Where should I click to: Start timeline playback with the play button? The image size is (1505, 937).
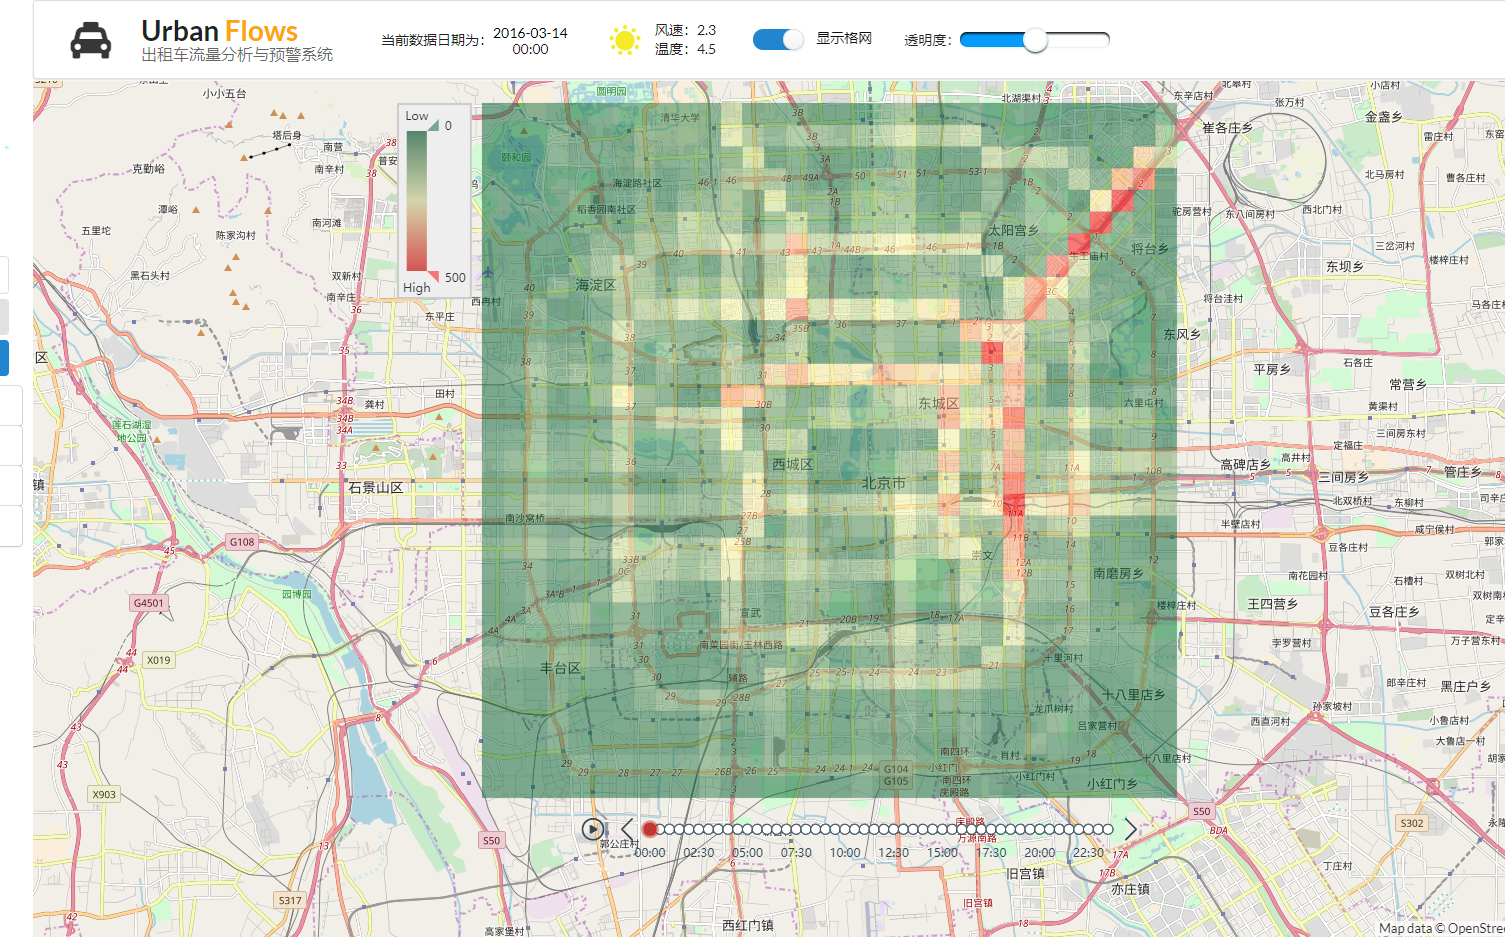coord(593,829)
